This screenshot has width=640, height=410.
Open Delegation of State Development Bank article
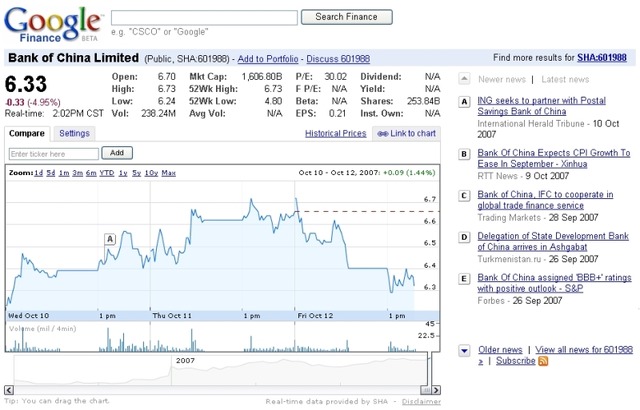pos(553,241)
